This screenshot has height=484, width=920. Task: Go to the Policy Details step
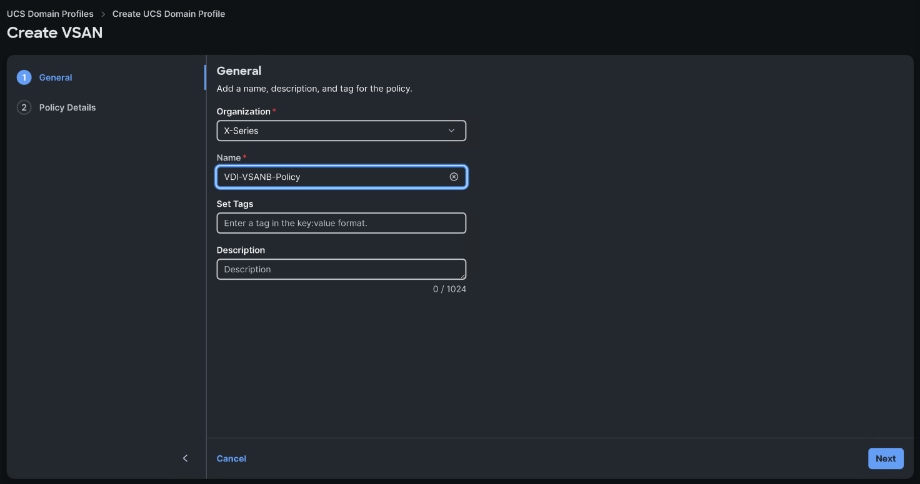click(x=67, y=107)
